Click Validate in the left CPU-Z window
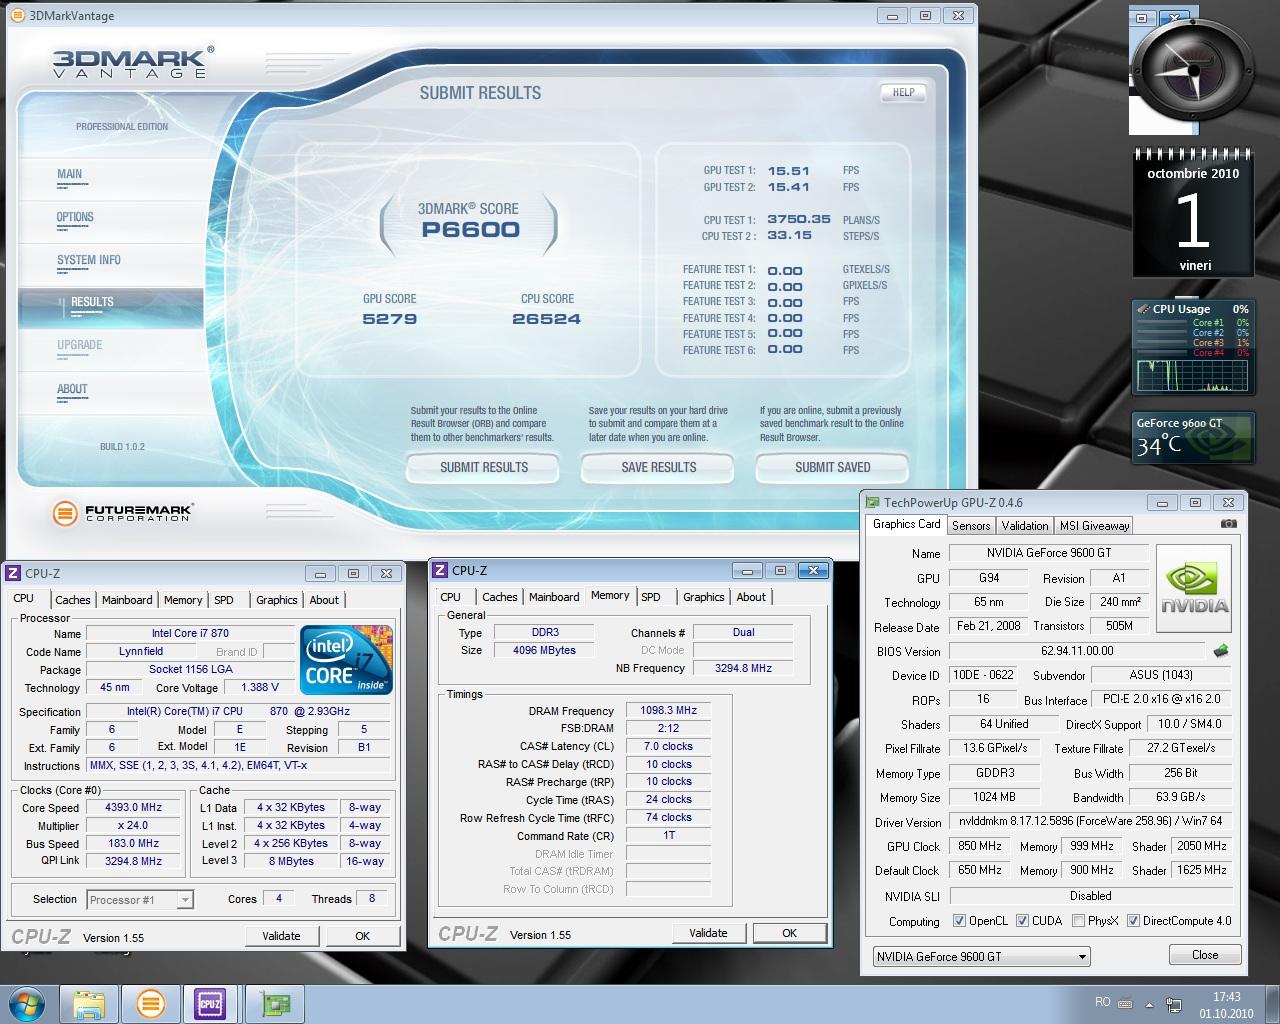This screenshot has width=1280, height=1024. [x=281, y=936]
